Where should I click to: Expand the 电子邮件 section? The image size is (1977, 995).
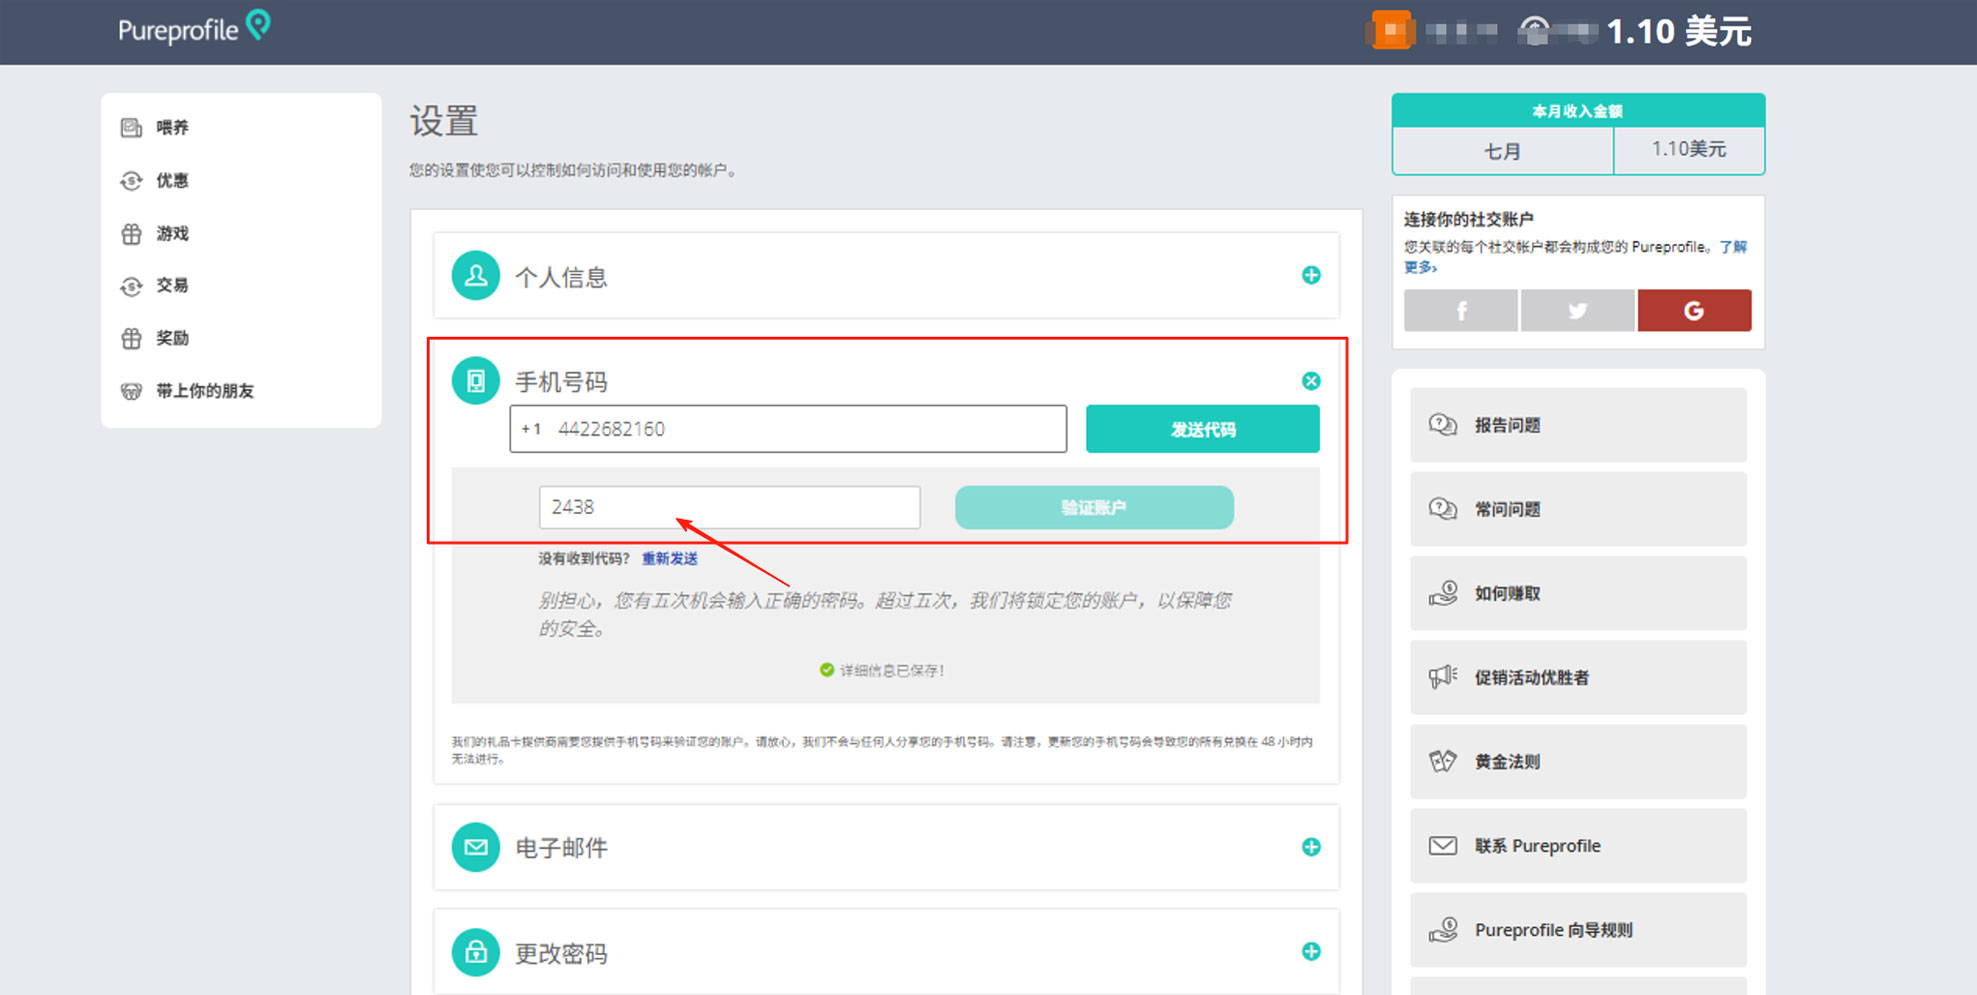pos(1311,847)
